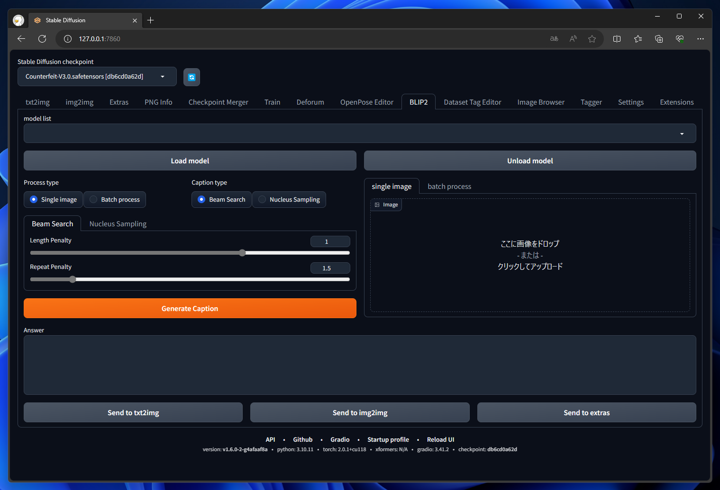Open collections icon
This screenshot has width=720, height=490.
659,39
